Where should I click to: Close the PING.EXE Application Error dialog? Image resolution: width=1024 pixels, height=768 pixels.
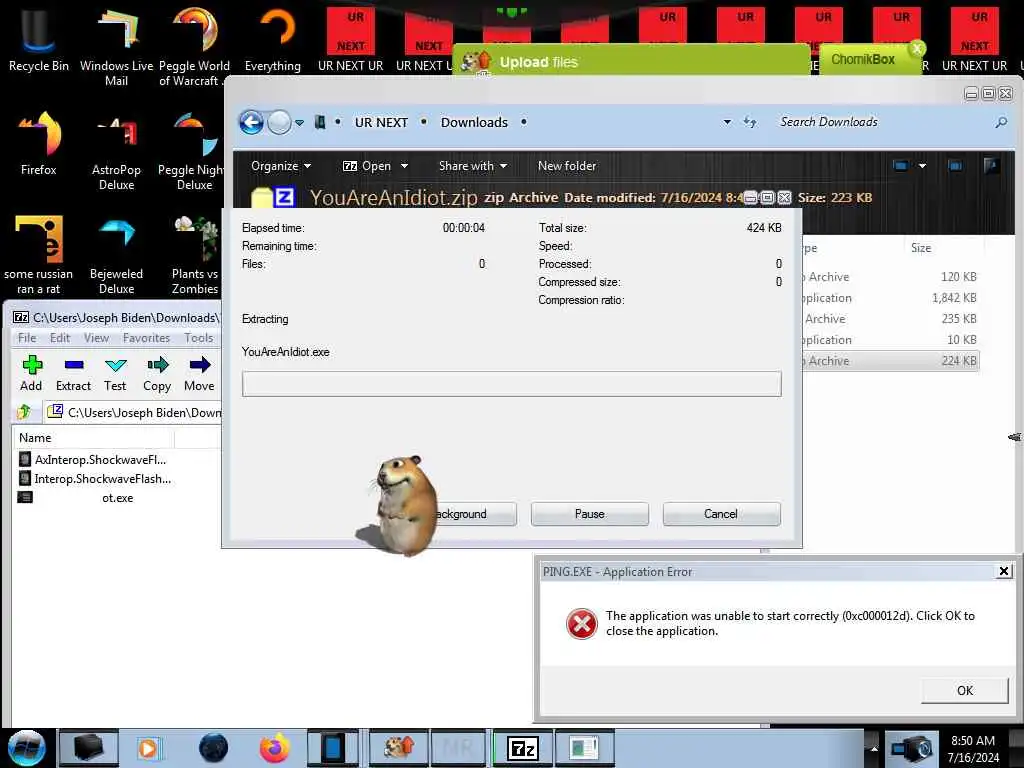pos(1004,571)
